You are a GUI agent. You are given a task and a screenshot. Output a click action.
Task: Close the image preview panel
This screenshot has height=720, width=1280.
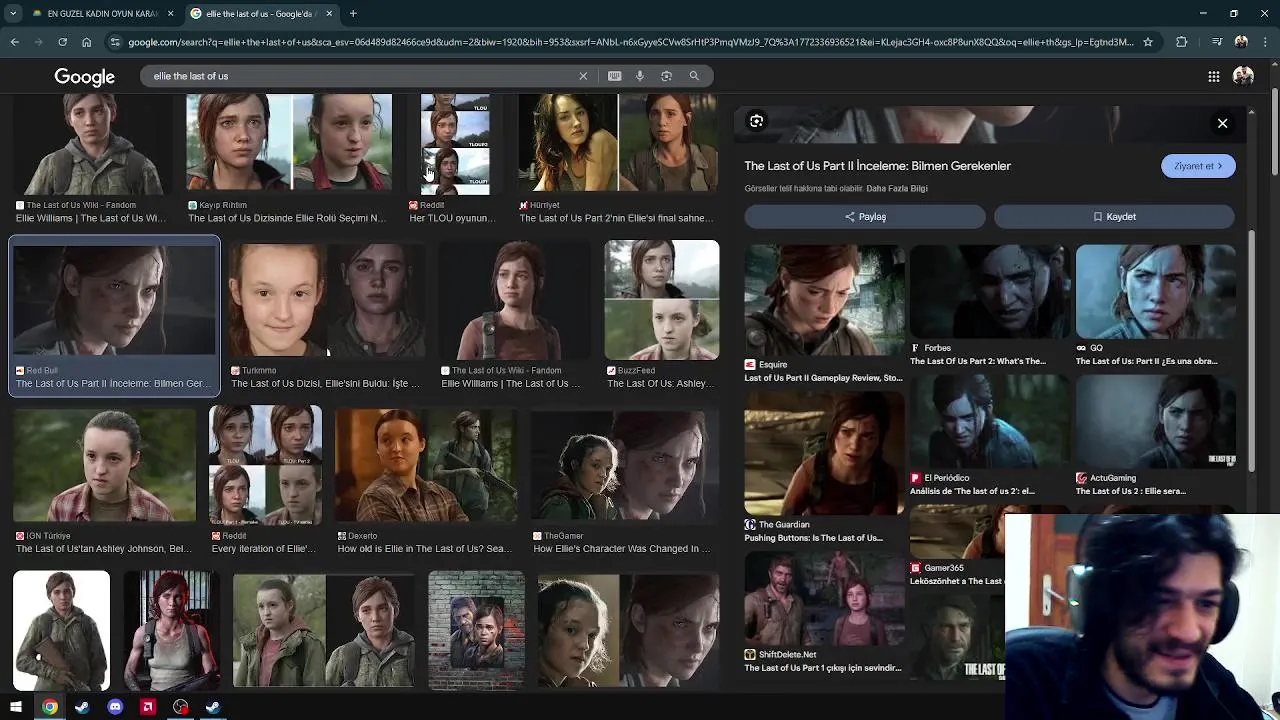click(x=1222, y=123)
